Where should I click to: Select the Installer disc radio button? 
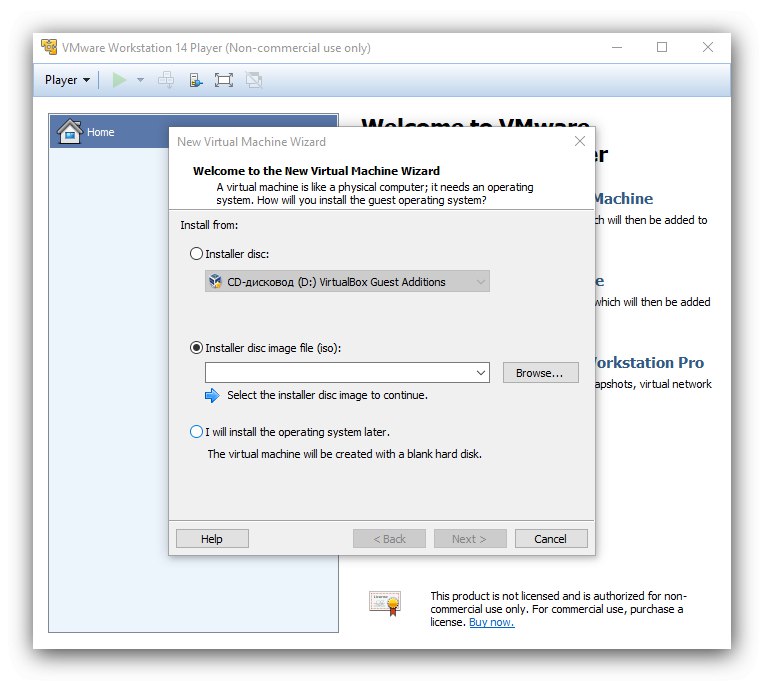click(196, 254)
